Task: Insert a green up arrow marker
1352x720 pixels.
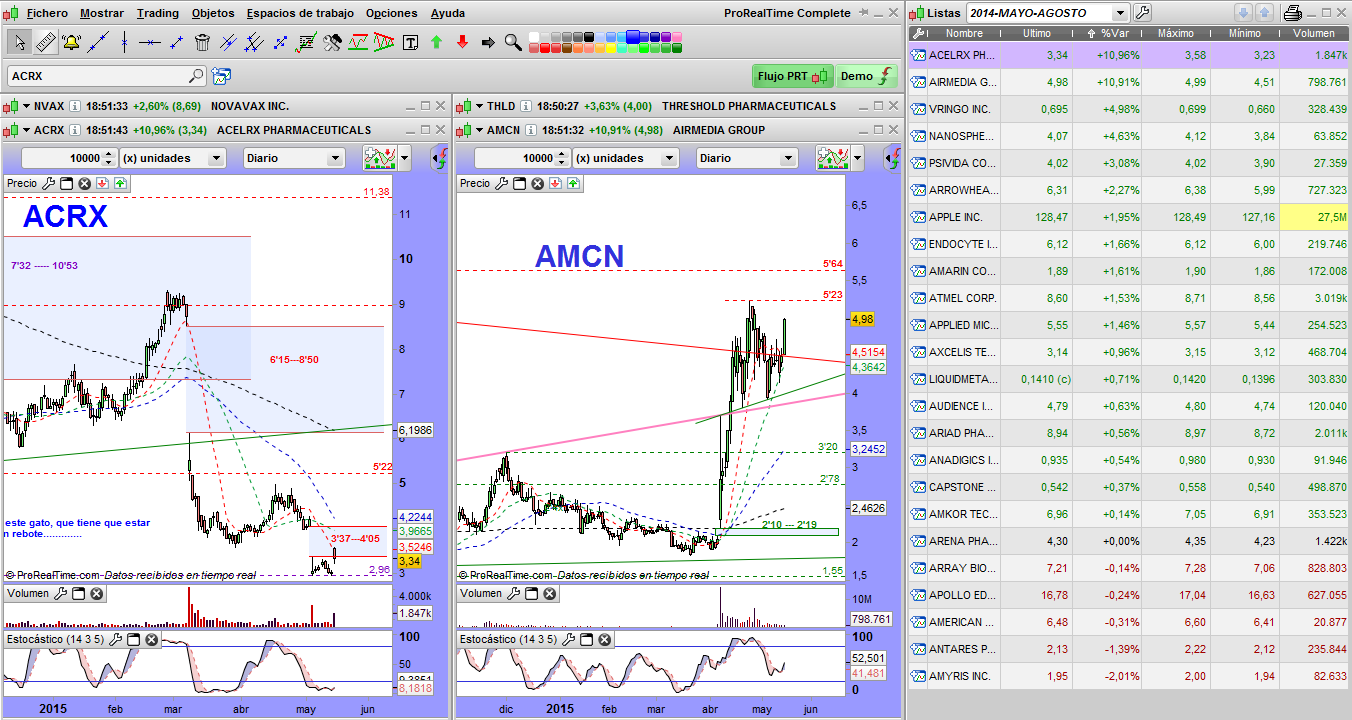Action: [436, 43]
